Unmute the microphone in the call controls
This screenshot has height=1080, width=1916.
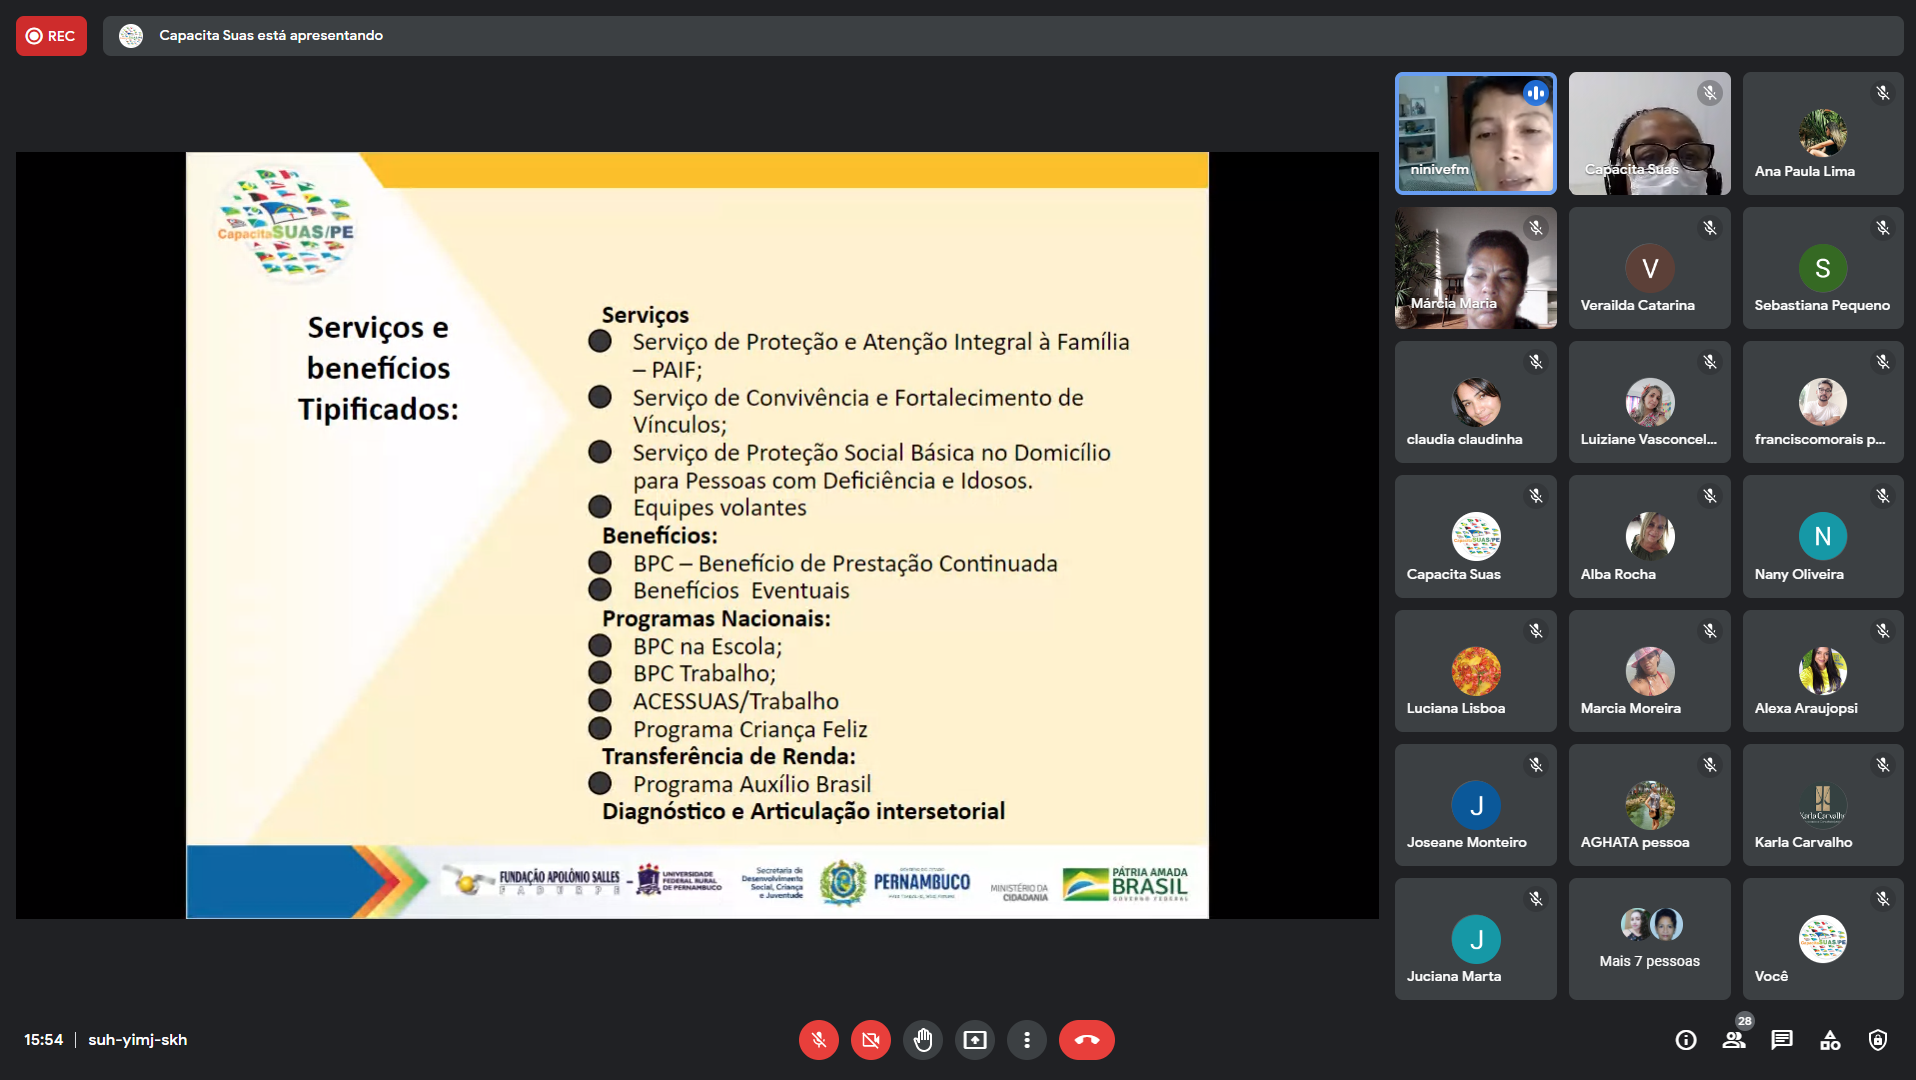click(818, 1040)
